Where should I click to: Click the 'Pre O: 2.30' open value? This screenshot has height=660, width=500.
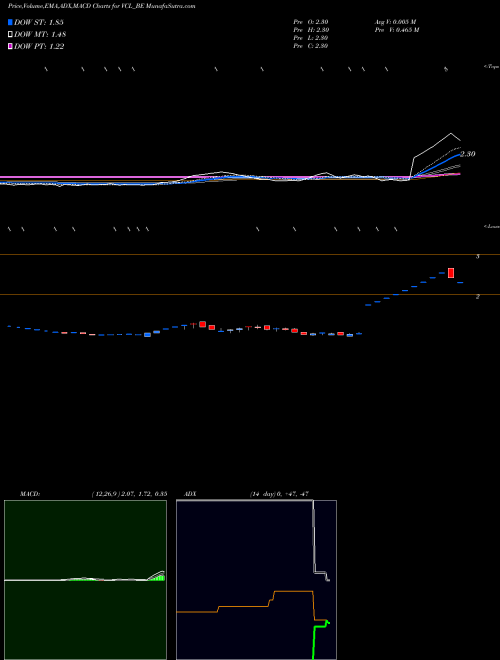coord(311,22)
